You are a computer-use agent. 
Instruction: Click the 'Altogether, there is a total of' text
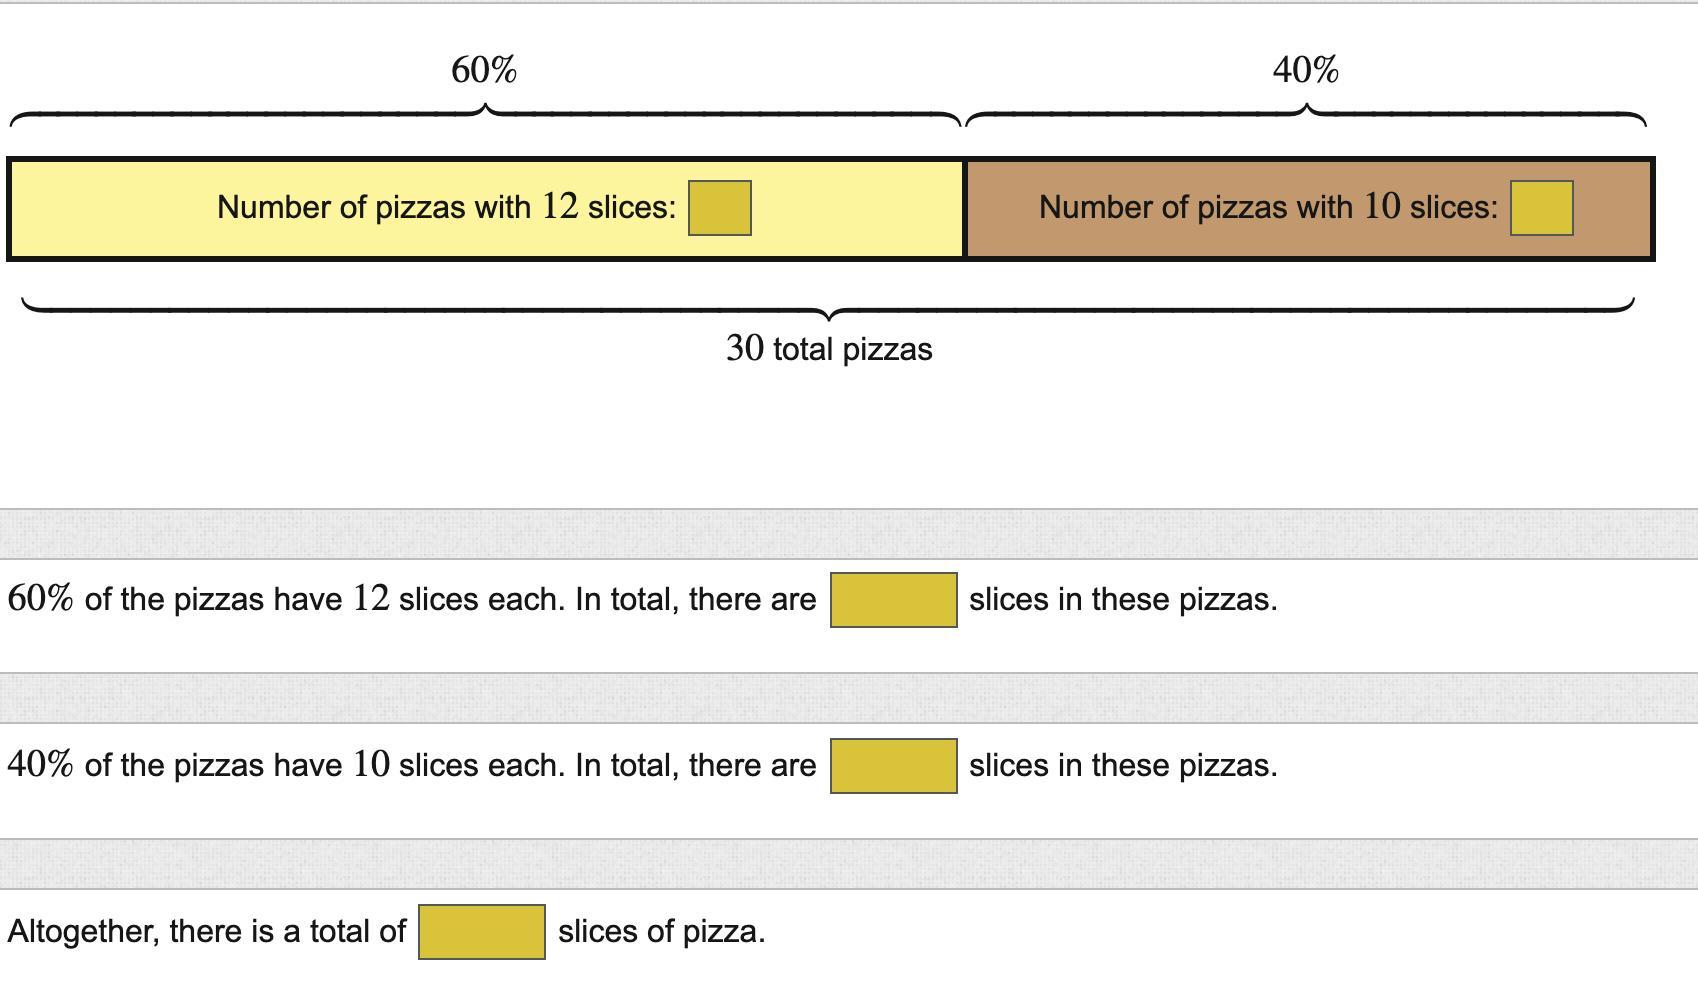point(207,932)
